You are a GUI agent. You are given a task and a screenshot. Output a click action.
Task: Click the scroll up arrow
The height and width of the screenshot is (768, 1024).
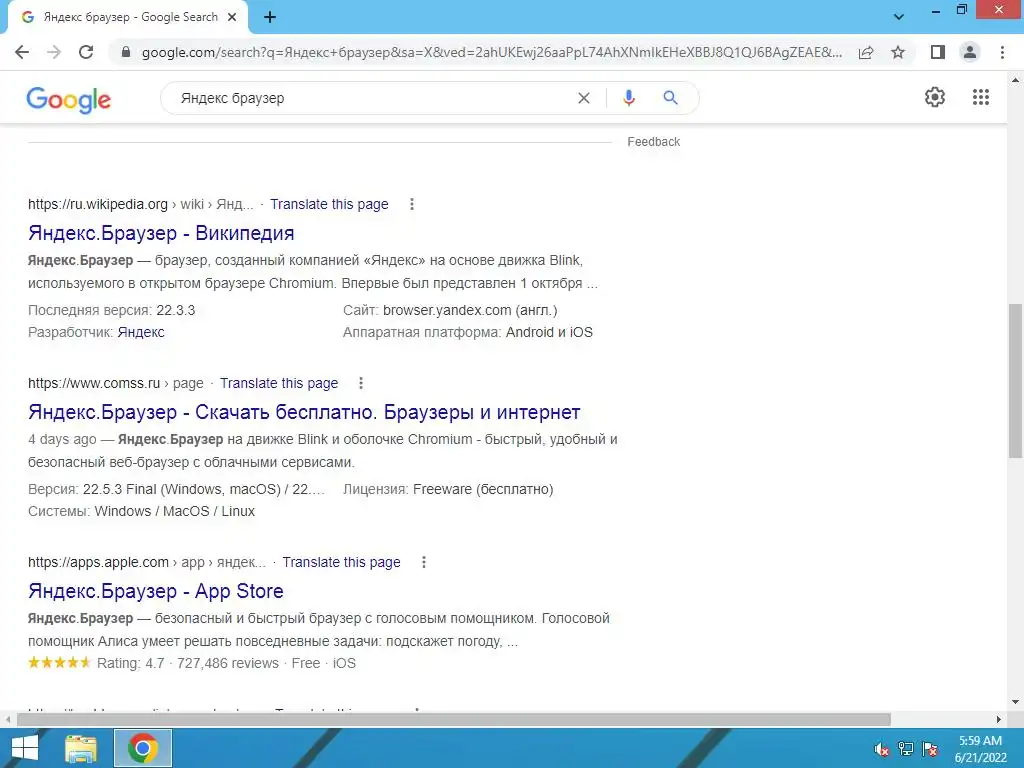coord(1015,80)
